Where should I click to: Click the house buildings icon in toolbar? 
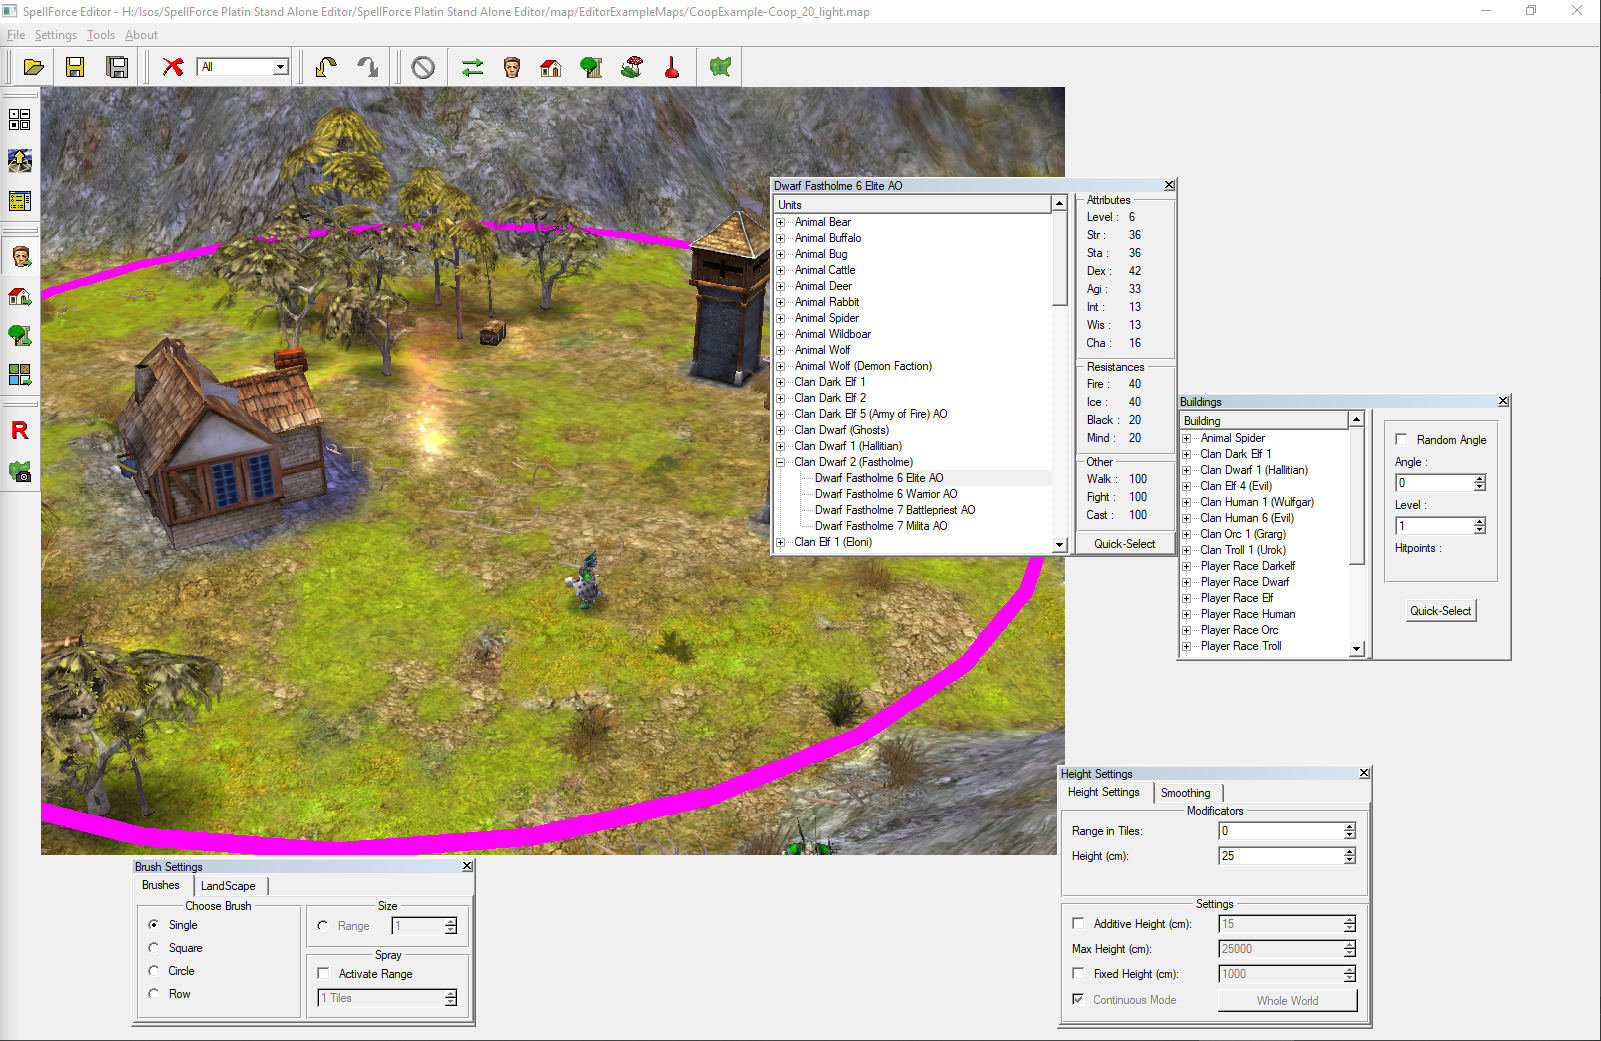pos(551,67)
